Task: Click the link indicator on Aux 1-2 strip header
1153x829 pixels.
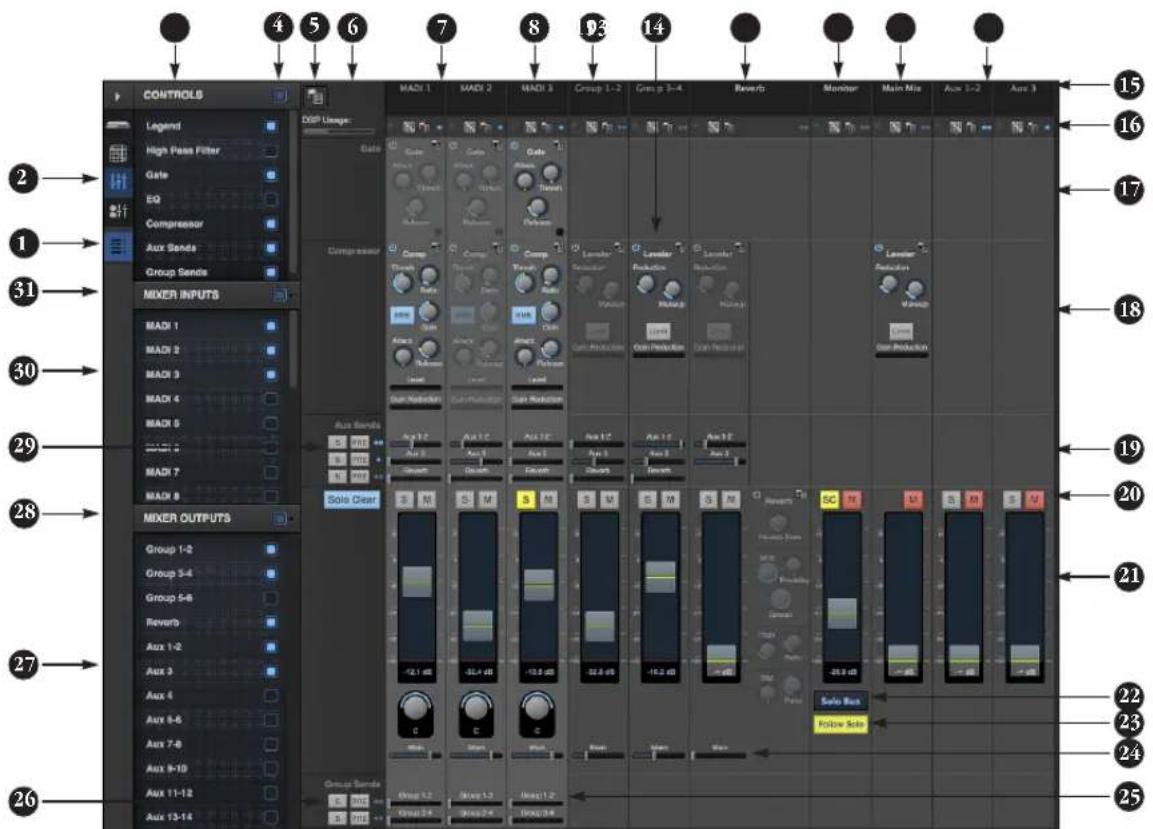Action: (986, 127)
